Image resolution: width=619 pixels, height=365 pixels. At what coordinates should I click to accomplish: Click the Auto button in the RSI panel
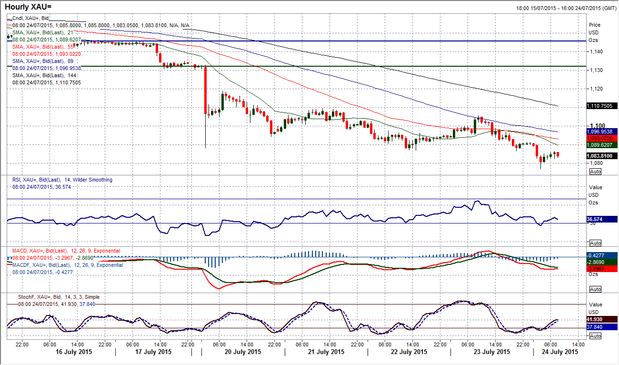[595, 243]
